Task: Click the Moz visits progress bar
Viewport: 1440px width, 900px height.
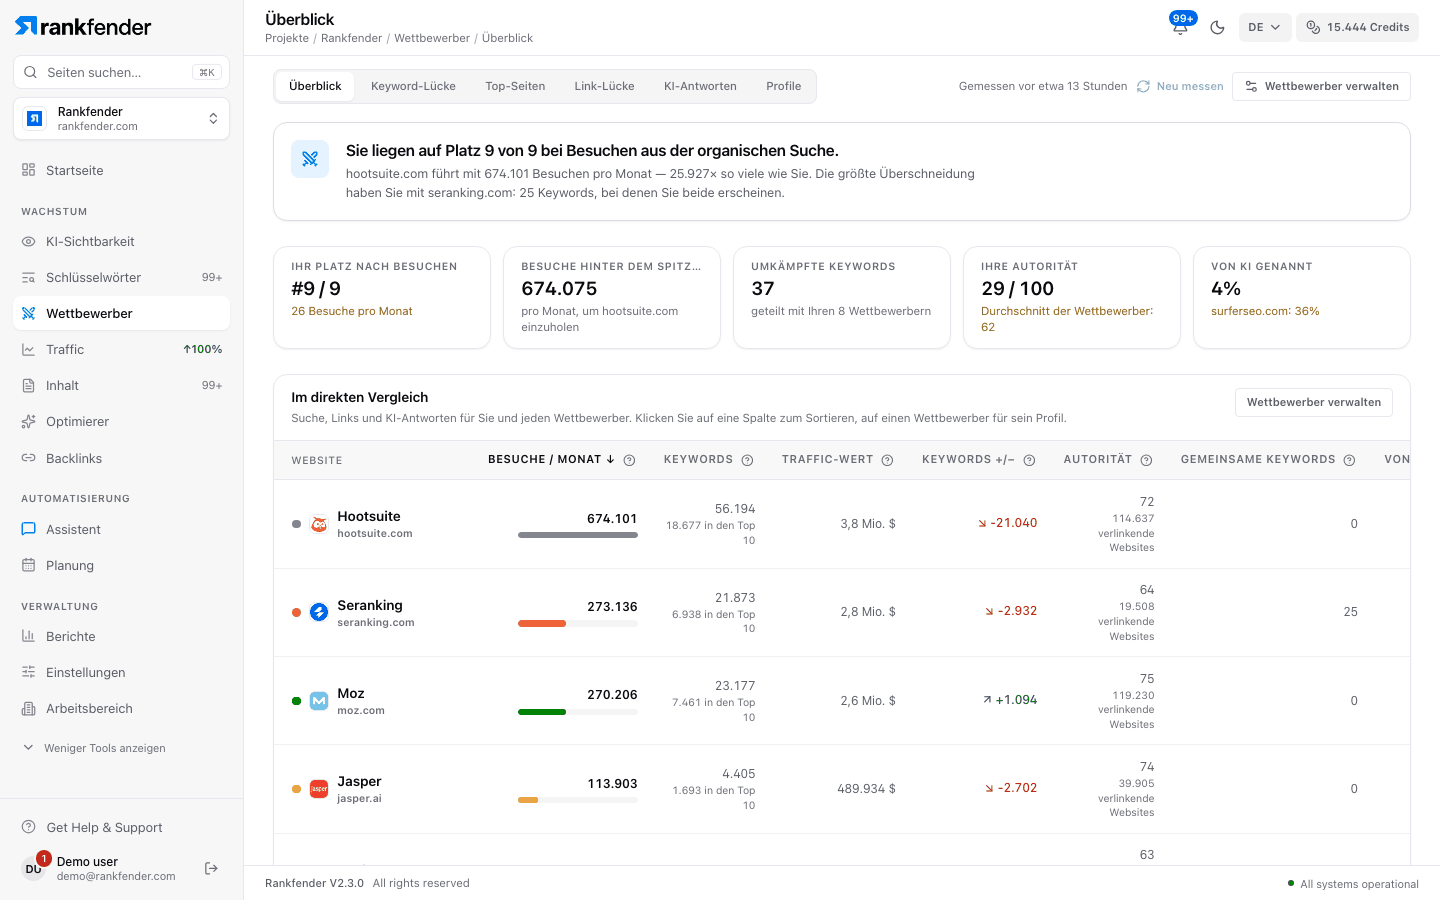Action: coord(578,712)
